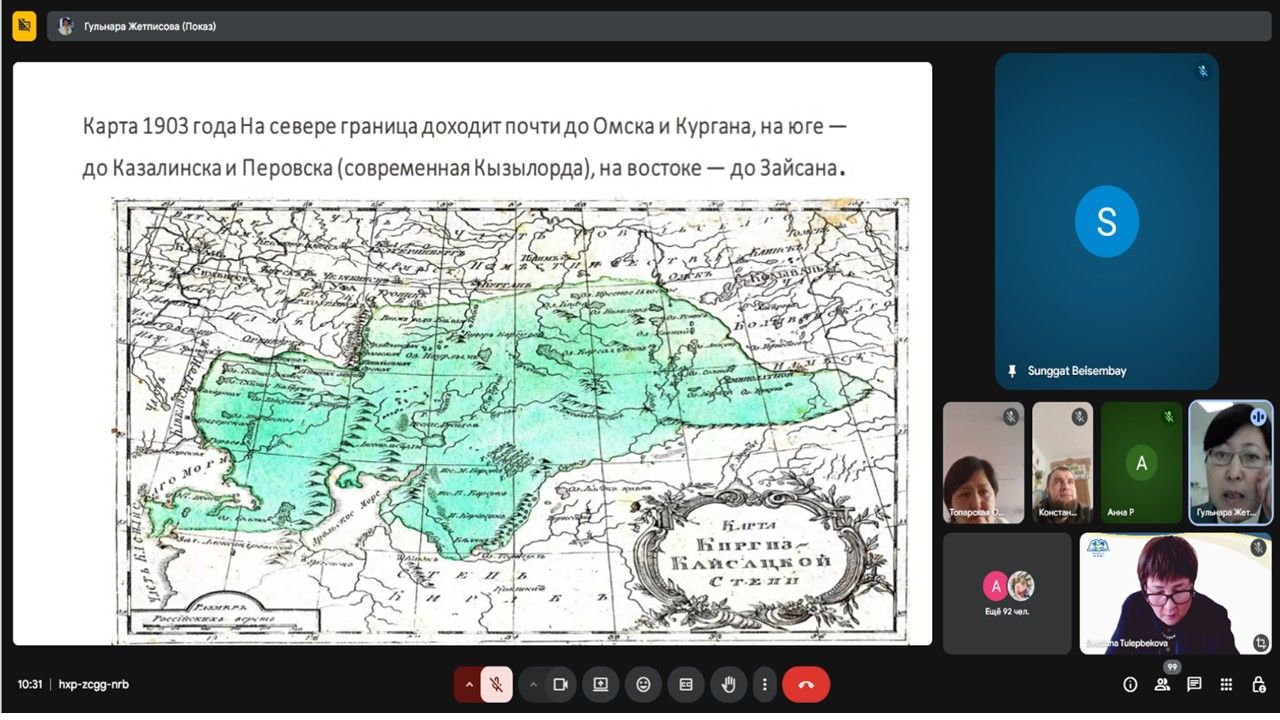Leave the call with red hang-up button

pos(806,684)
